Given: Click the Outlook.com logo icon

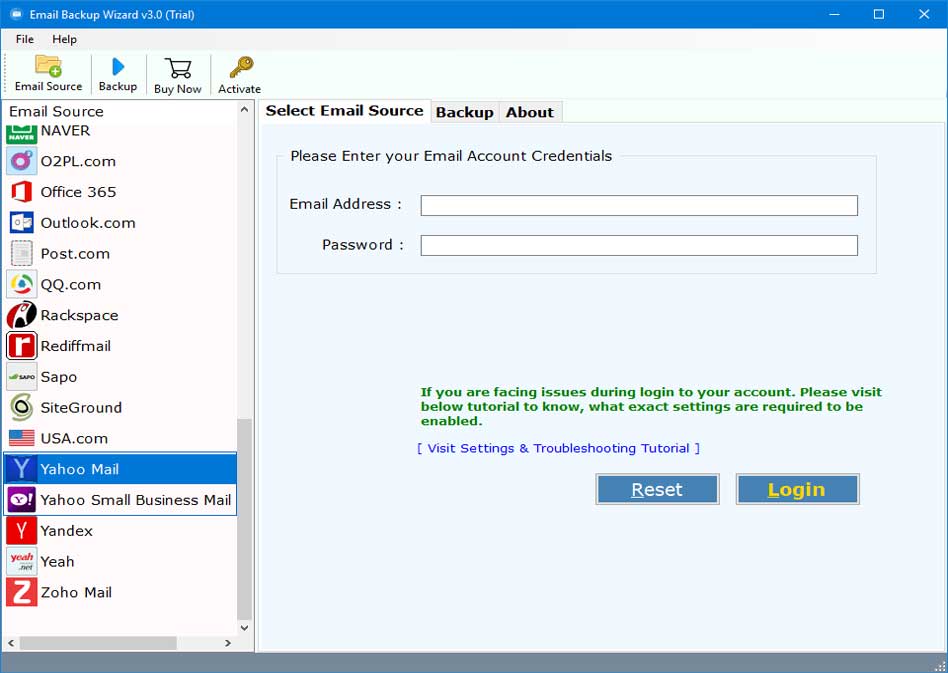Looking at the screenshot, I should pos(21,223).
